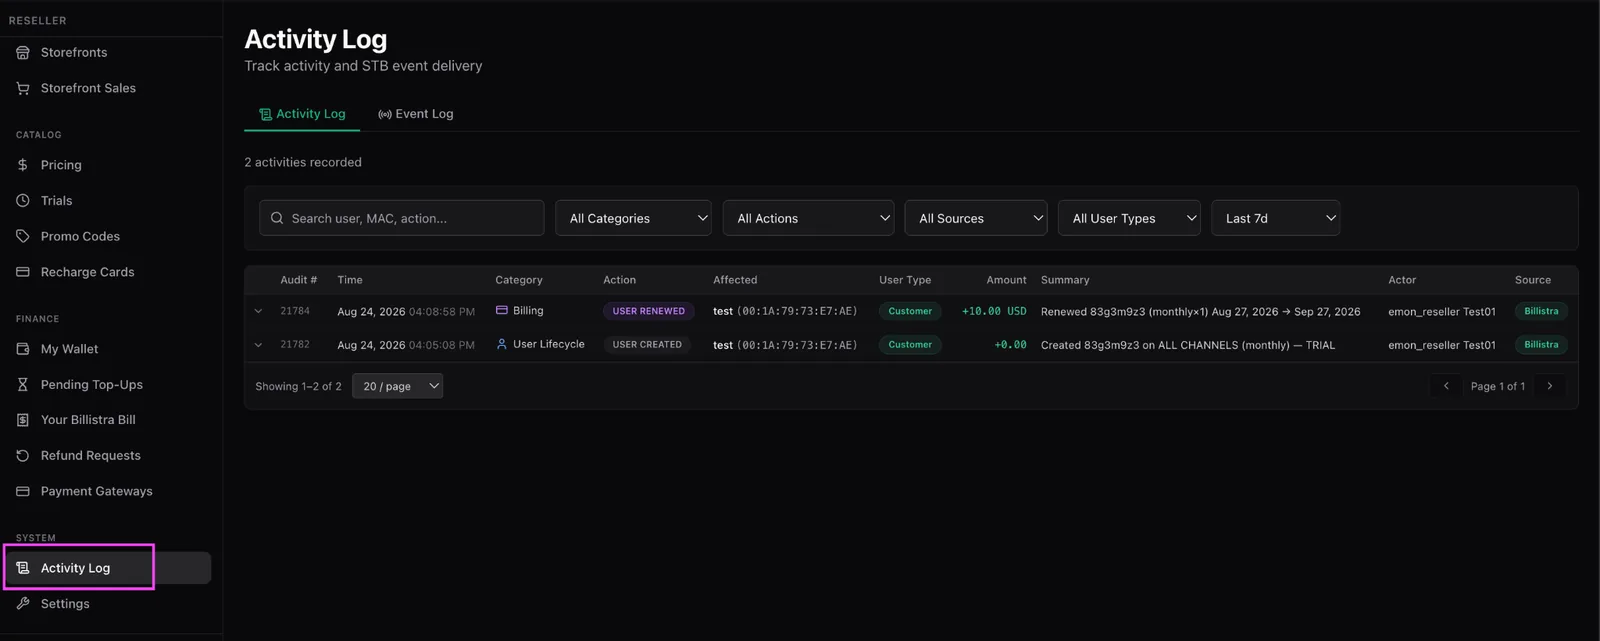Open the Last 7d time range dropdown
The width and height of the screenshot is (1600, 641).
(1276, 218)
